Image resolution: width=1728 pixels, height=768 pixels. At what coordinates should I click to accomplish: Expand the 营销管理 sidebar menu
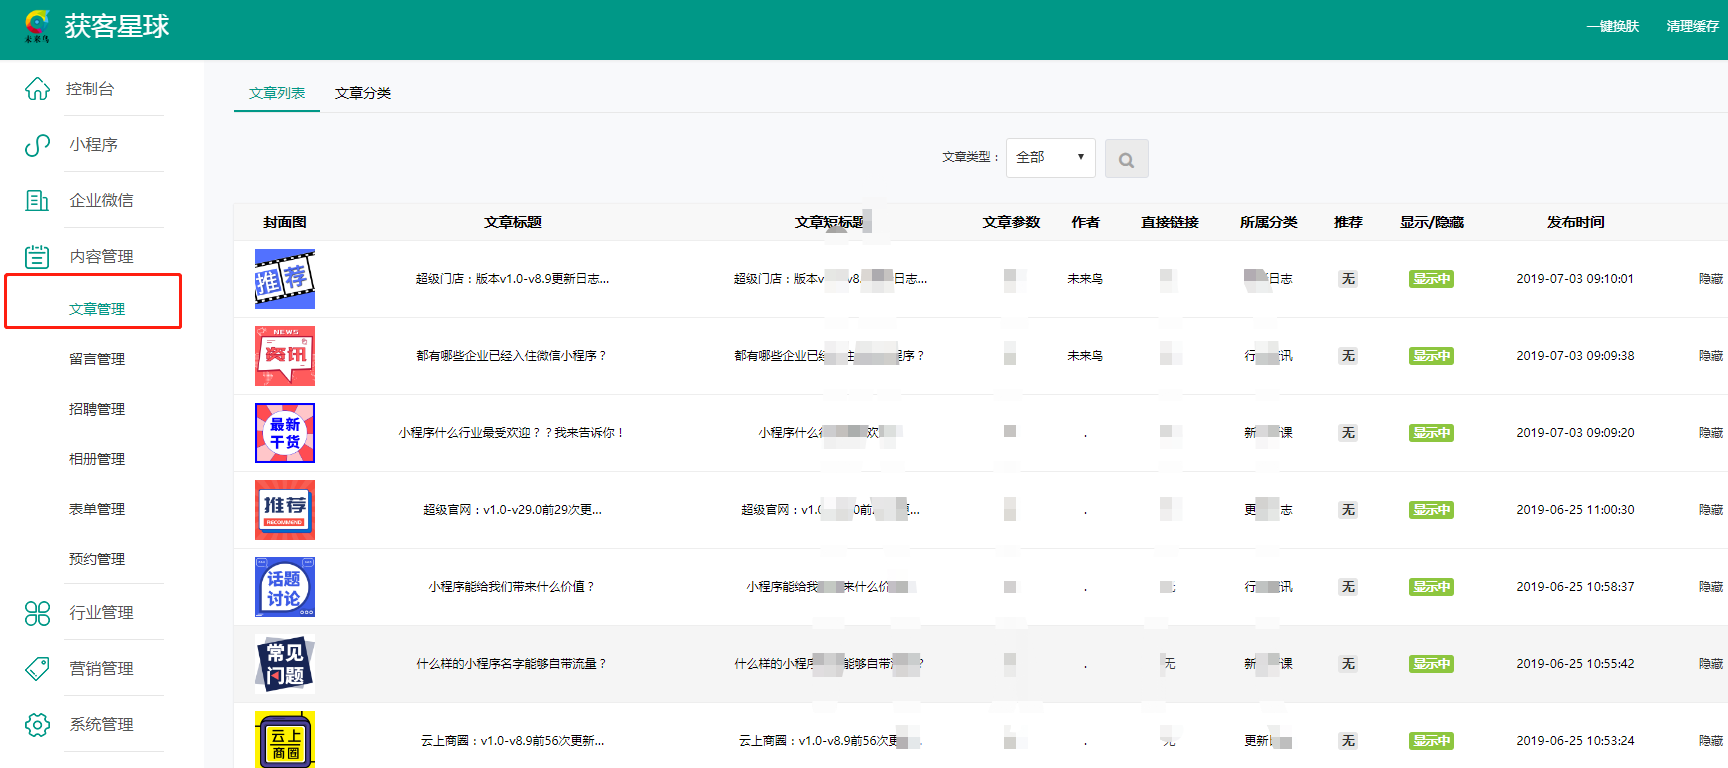(101, 669)
